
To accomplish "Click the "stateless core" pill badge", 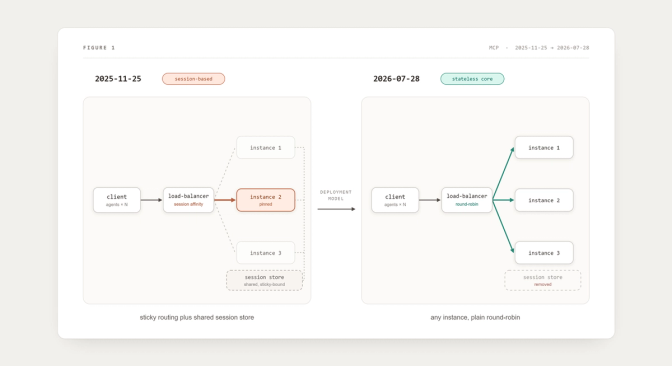I will pos(472,79).
